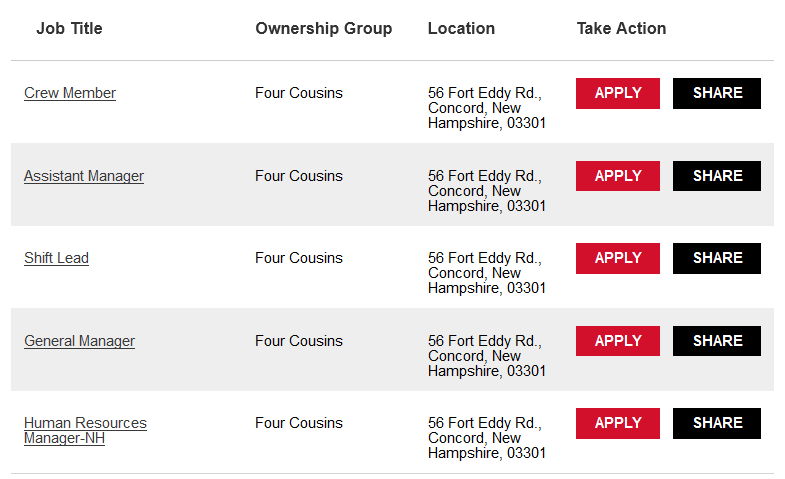Share the Assistant Manager job
The width and height of the screenshot is (785, 479).
(717, 176)
